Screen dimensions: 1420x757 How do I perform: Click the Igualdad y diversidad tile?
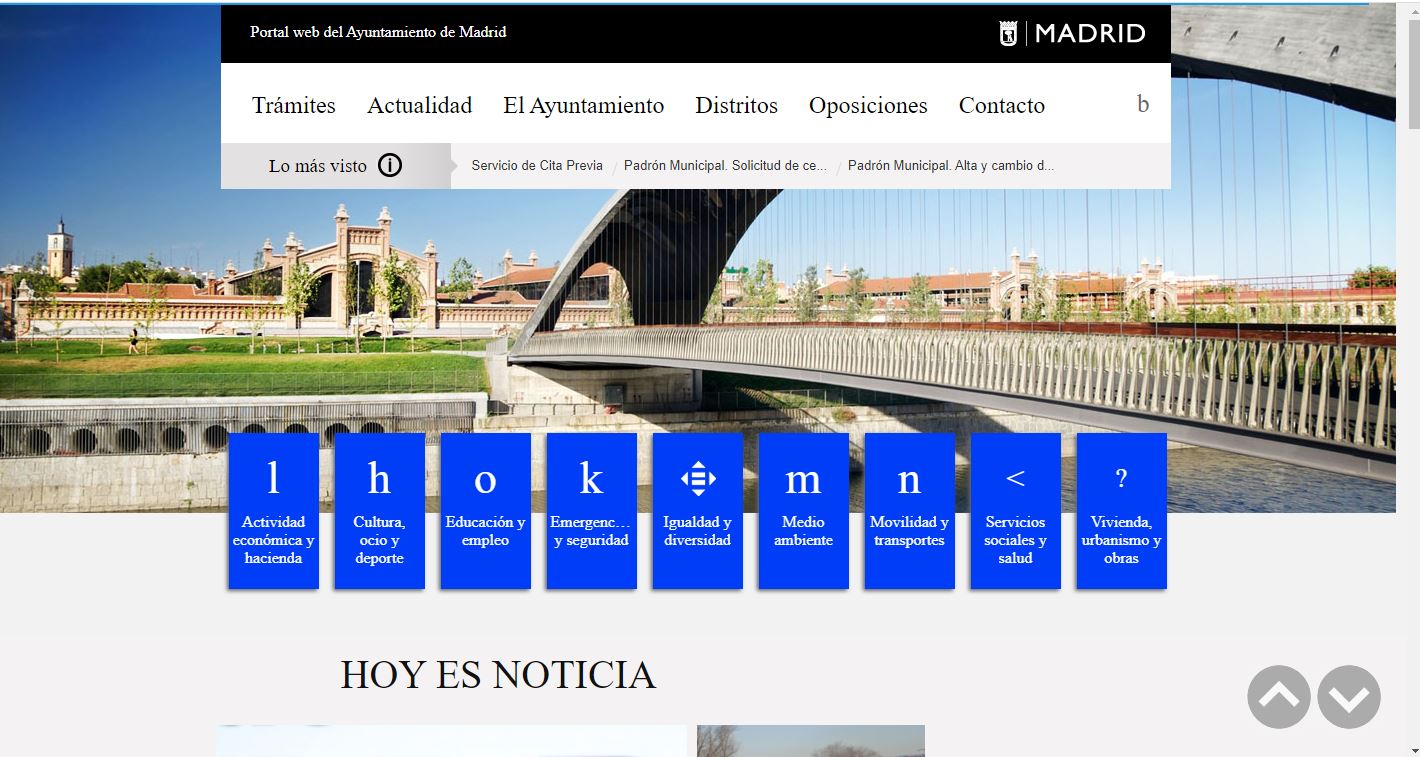pos(697,510)
